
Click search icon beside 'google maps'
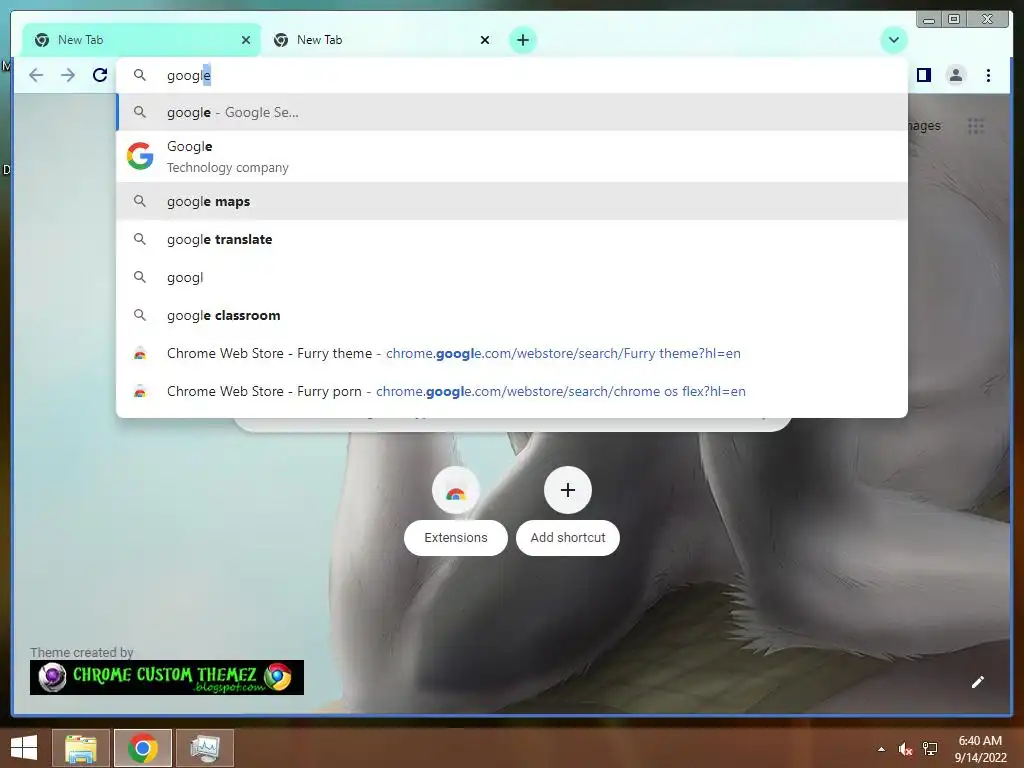[x=140, y=201]
